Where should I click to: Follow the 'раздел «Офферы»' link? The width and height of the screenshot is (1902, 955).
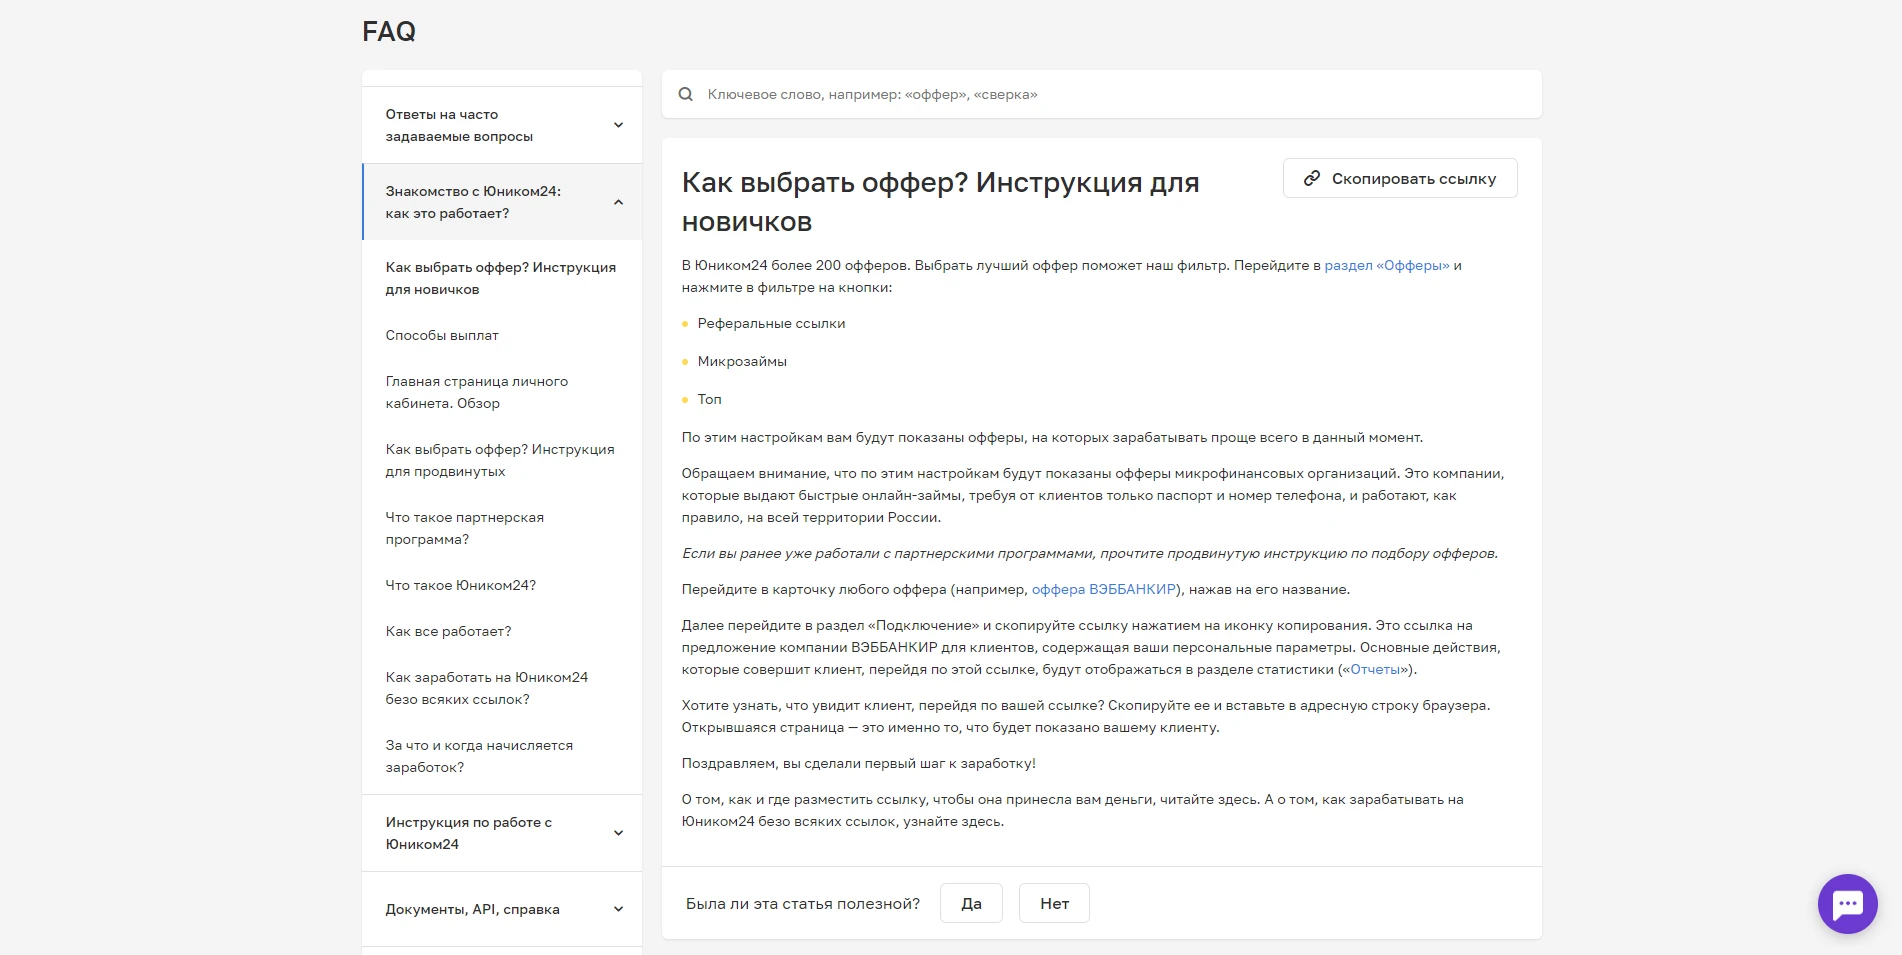1387,265
